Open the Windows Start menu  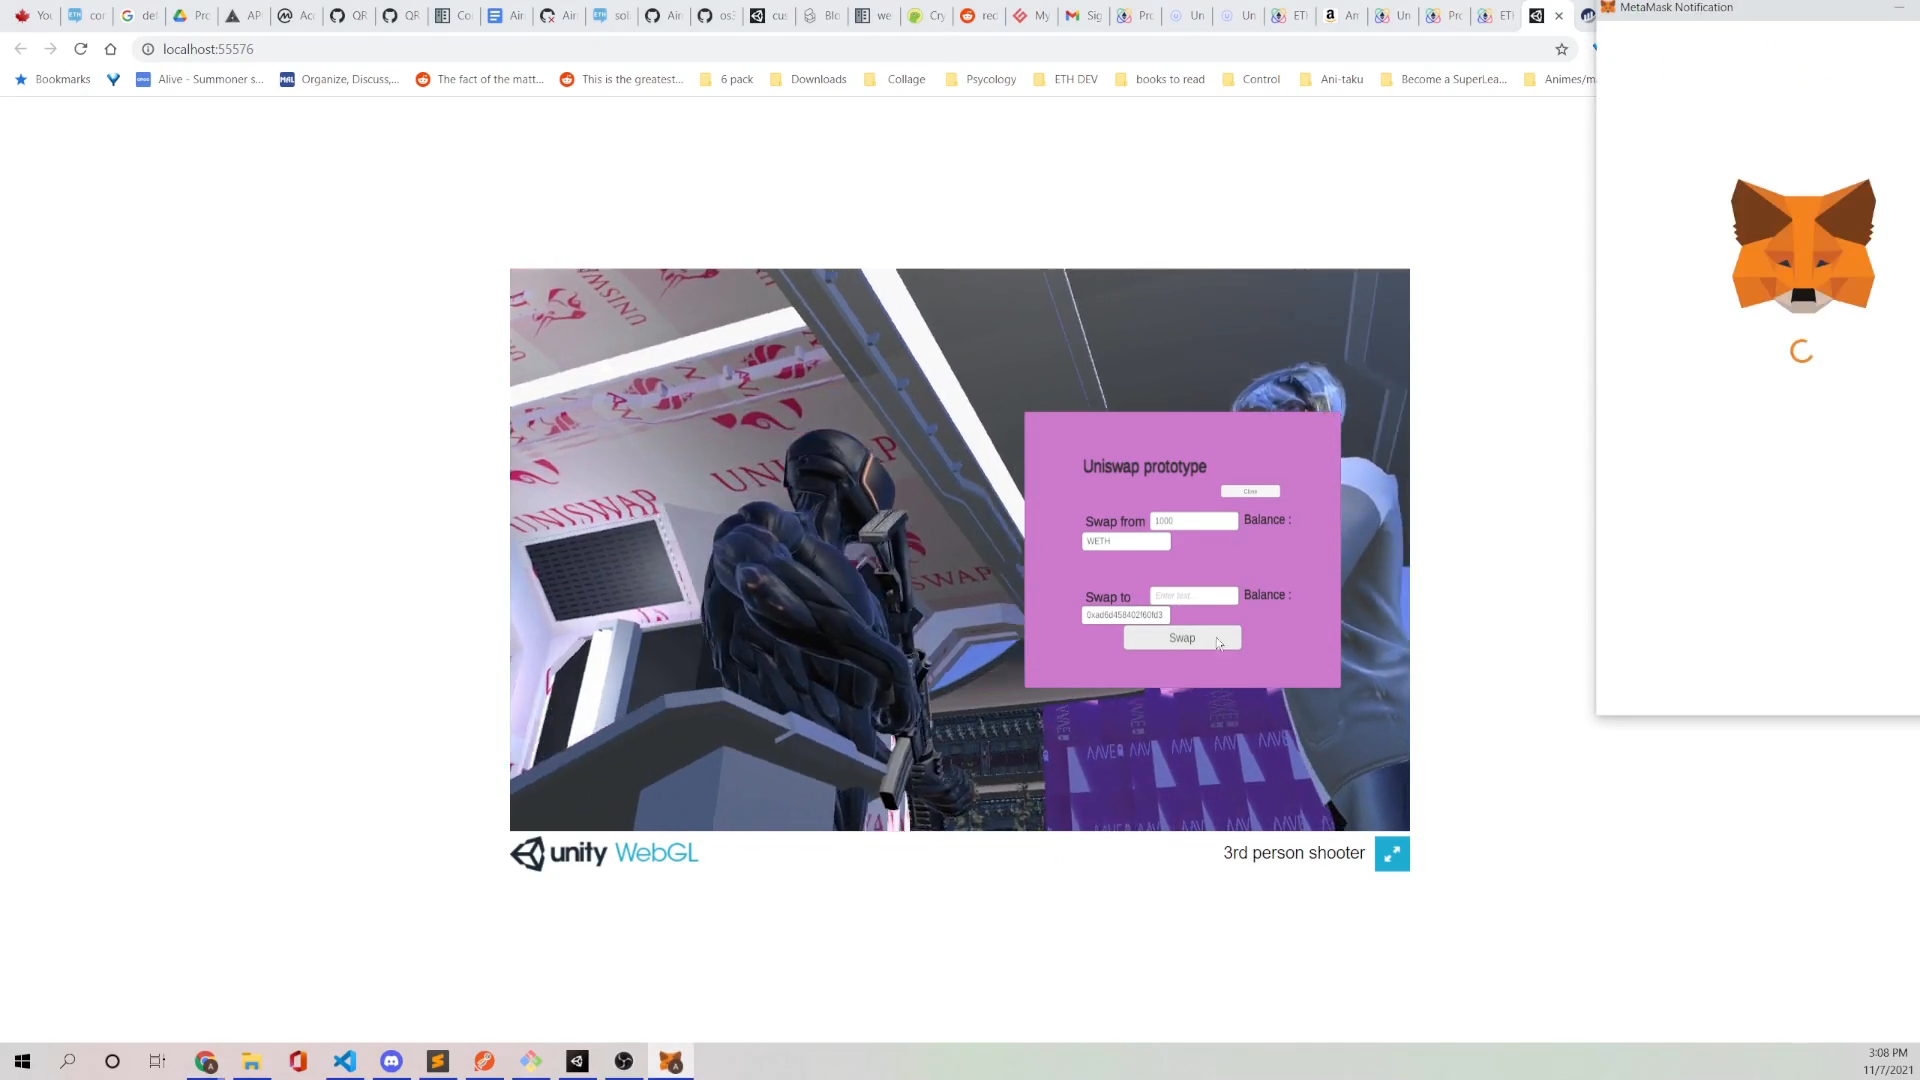pos(22,1061)
